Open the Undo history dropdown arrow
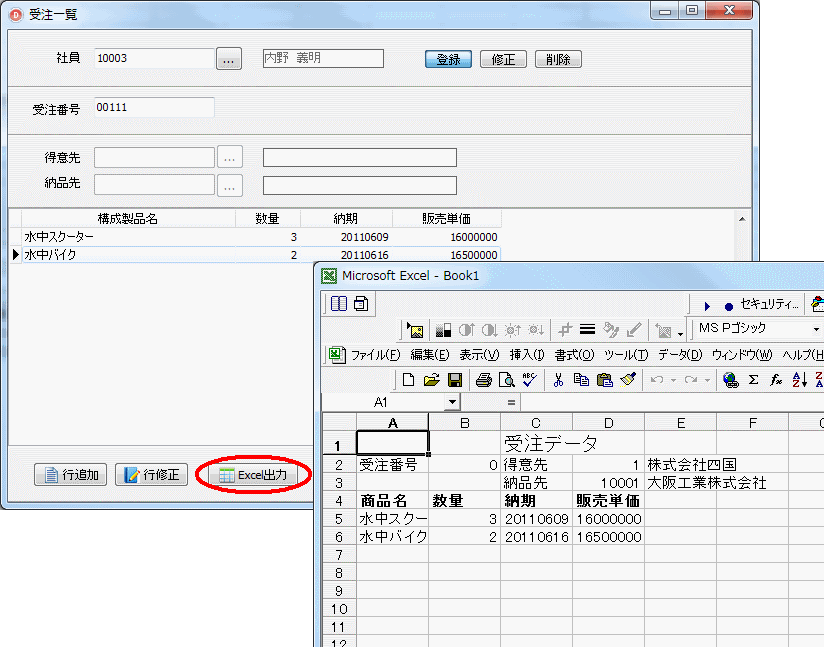The height and width of the screenshot is (648, 825). (x=673, y=380)
